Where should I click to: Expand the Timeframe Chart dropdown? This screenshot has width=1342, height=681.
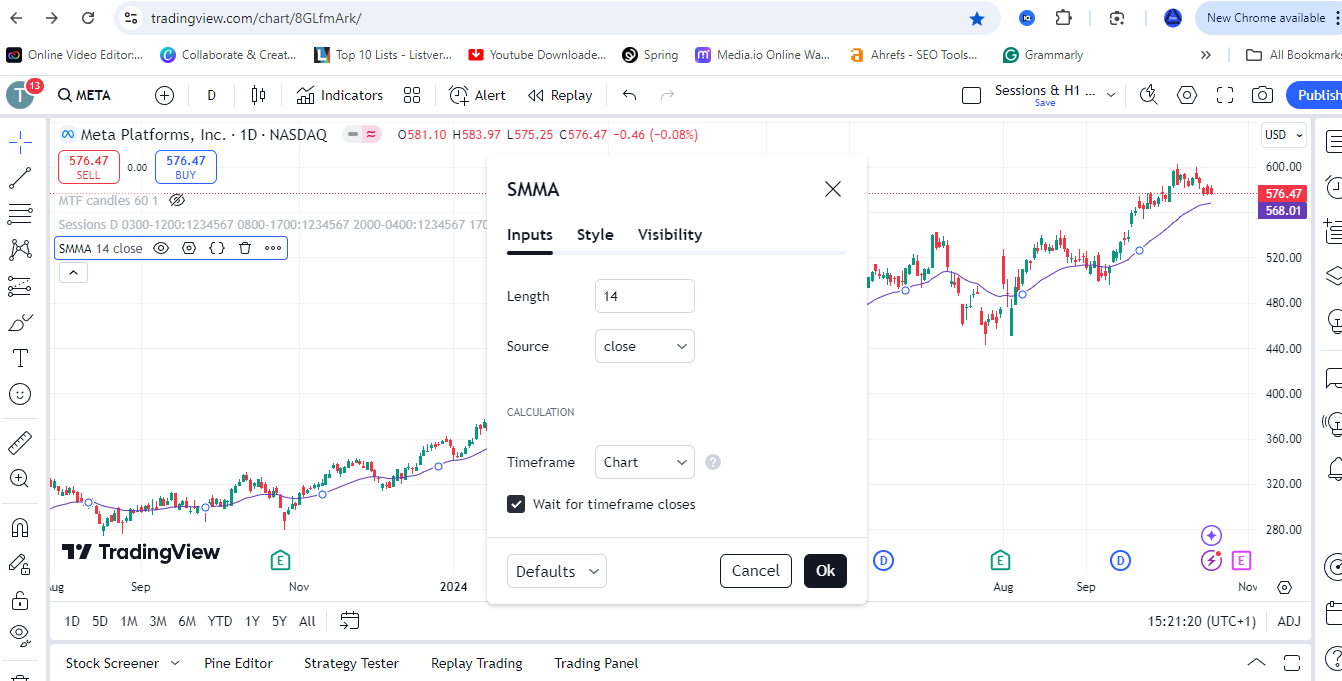click(644, 462)
